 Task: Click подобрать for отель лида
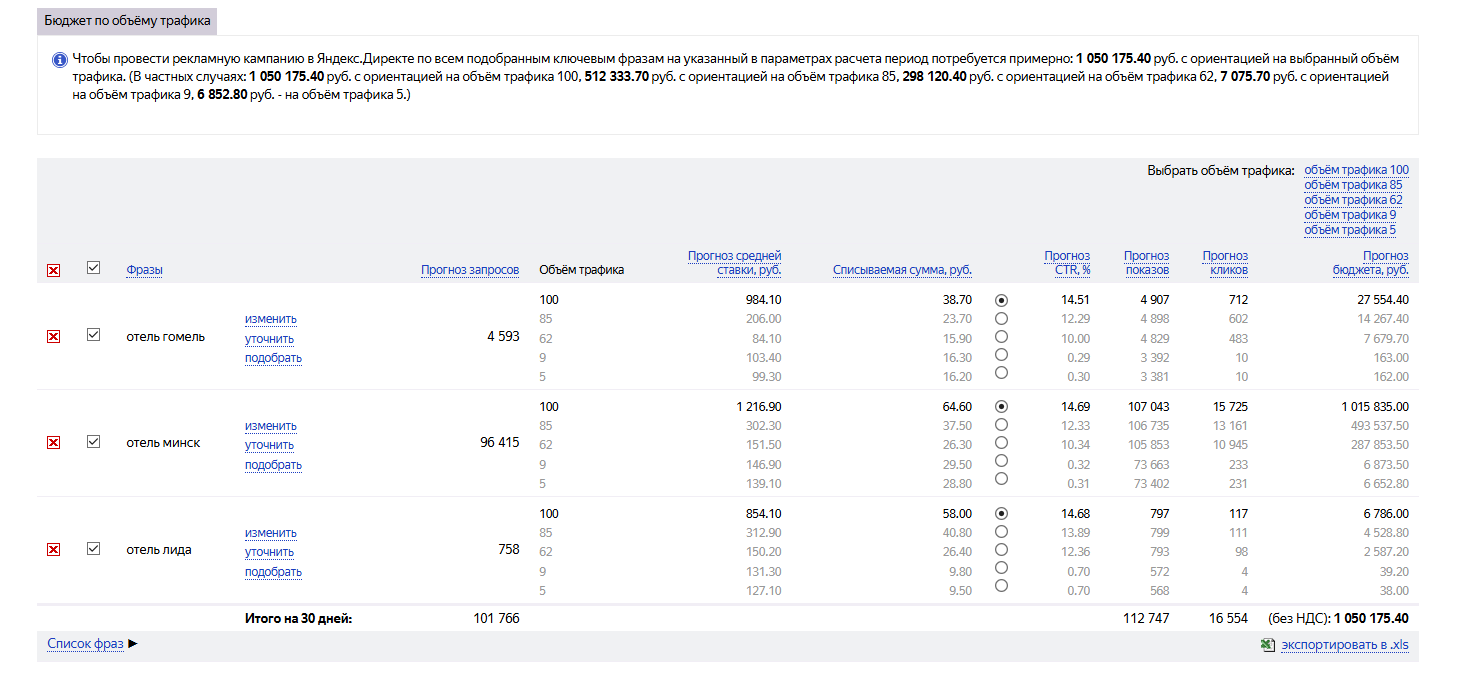[x=273, y=572]
